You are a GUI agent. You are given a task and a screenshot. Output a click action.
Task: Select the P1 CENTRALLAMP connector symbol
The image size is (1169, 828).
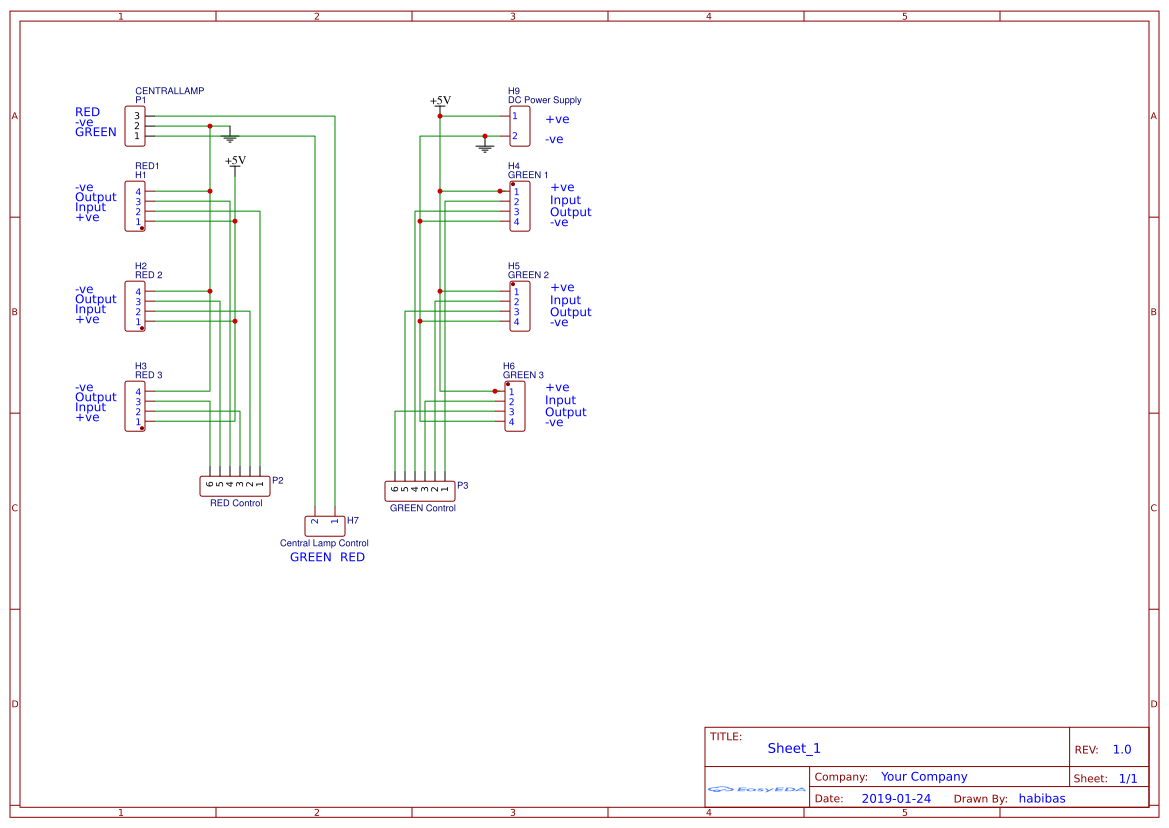coord(134,125)
